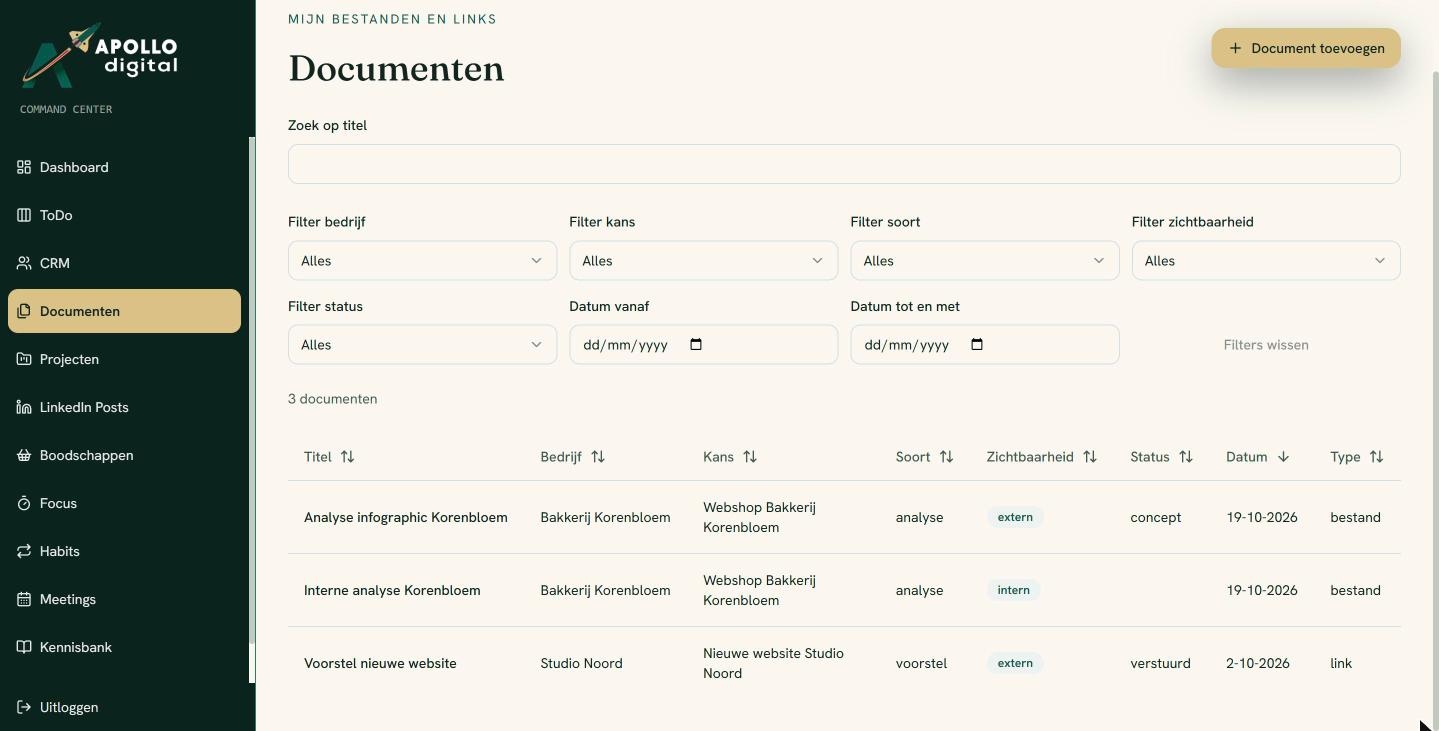Go to Documenten in sidebar
This screenshot has width=1439, height=731.
click(124, 311)
